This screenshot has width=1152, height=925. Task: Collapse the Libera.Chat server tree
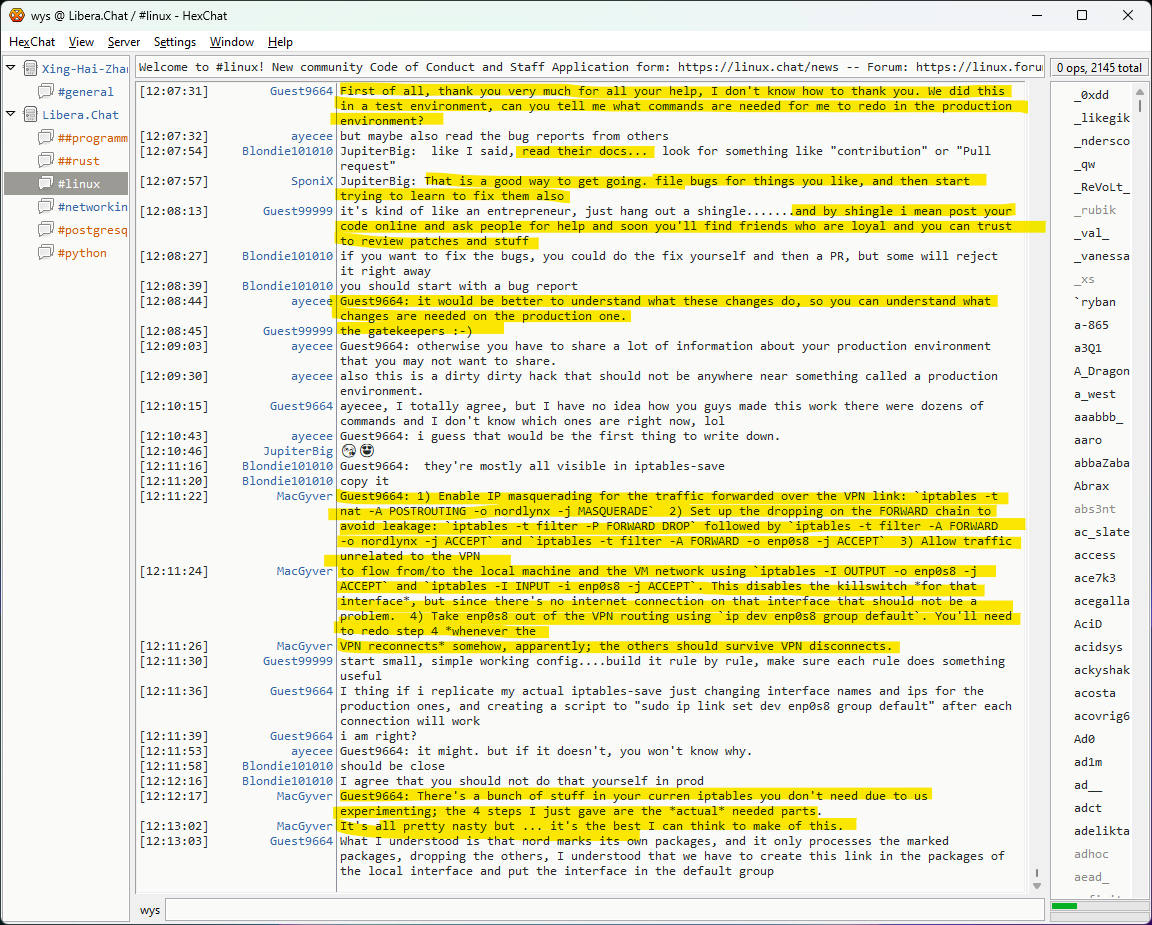(x=11, y=115)
